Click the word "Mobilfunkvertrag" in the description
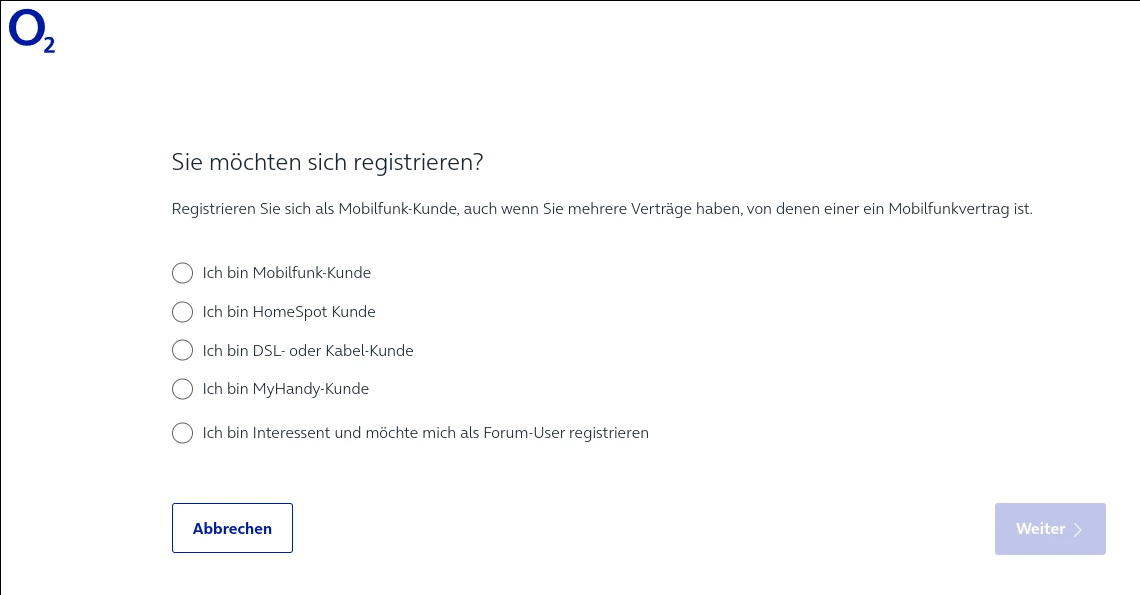The height and width of the screenshot is (595, 1140). [940, 210]
